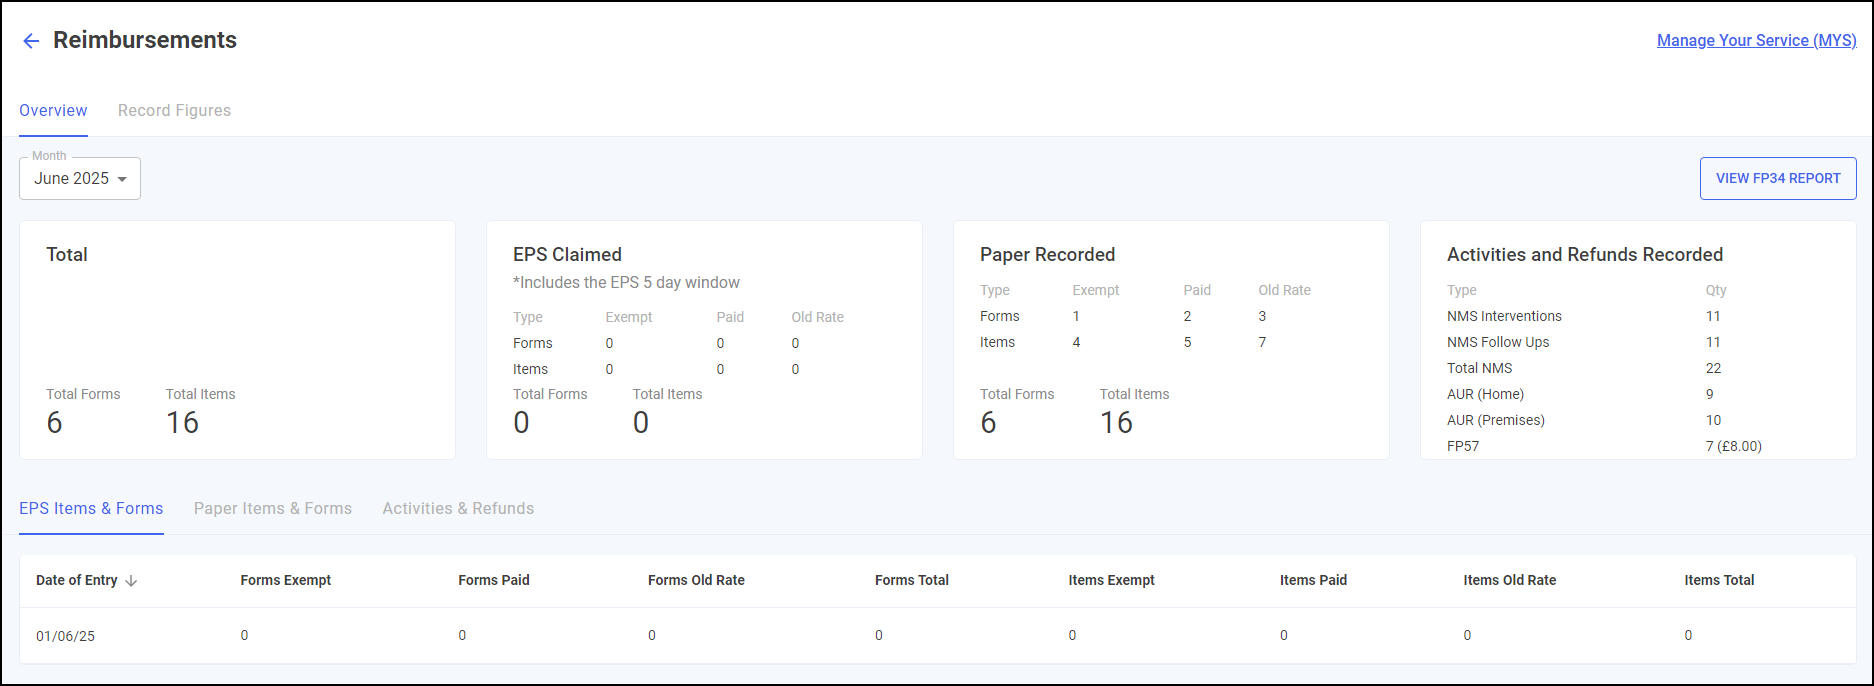Click the Forms Old Rate column header
This screenshot has height=686, width=1874.
(696, 581)
